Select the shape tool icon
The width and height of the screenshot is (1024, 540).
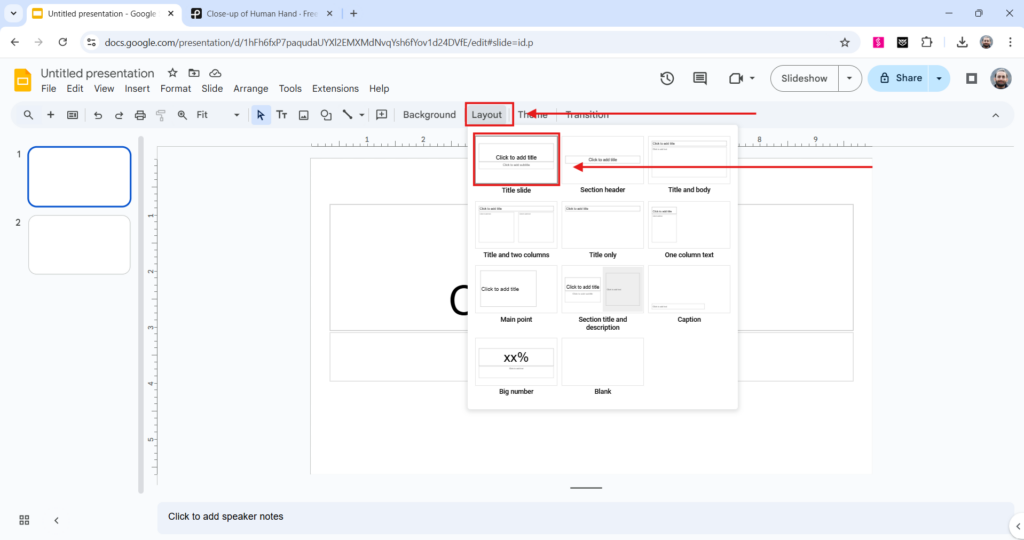pyautogui.click(x=326, y=115)
